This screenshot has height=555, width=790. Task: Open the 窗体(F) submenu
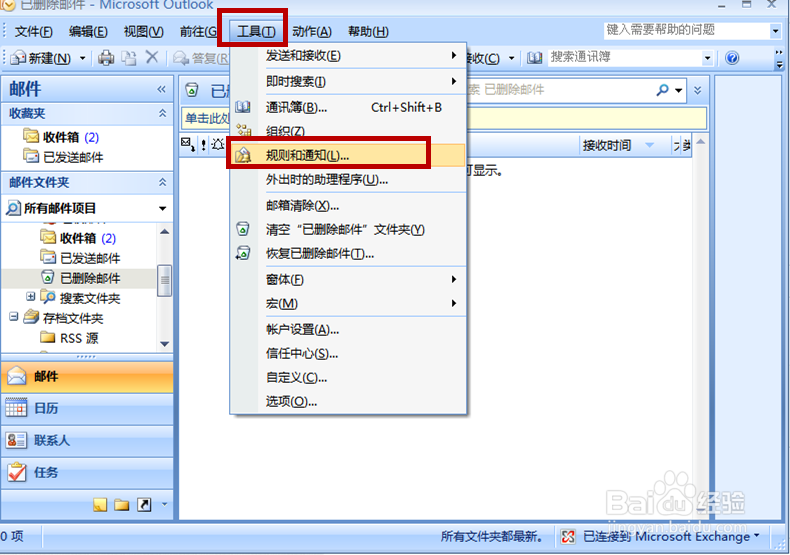348,280
